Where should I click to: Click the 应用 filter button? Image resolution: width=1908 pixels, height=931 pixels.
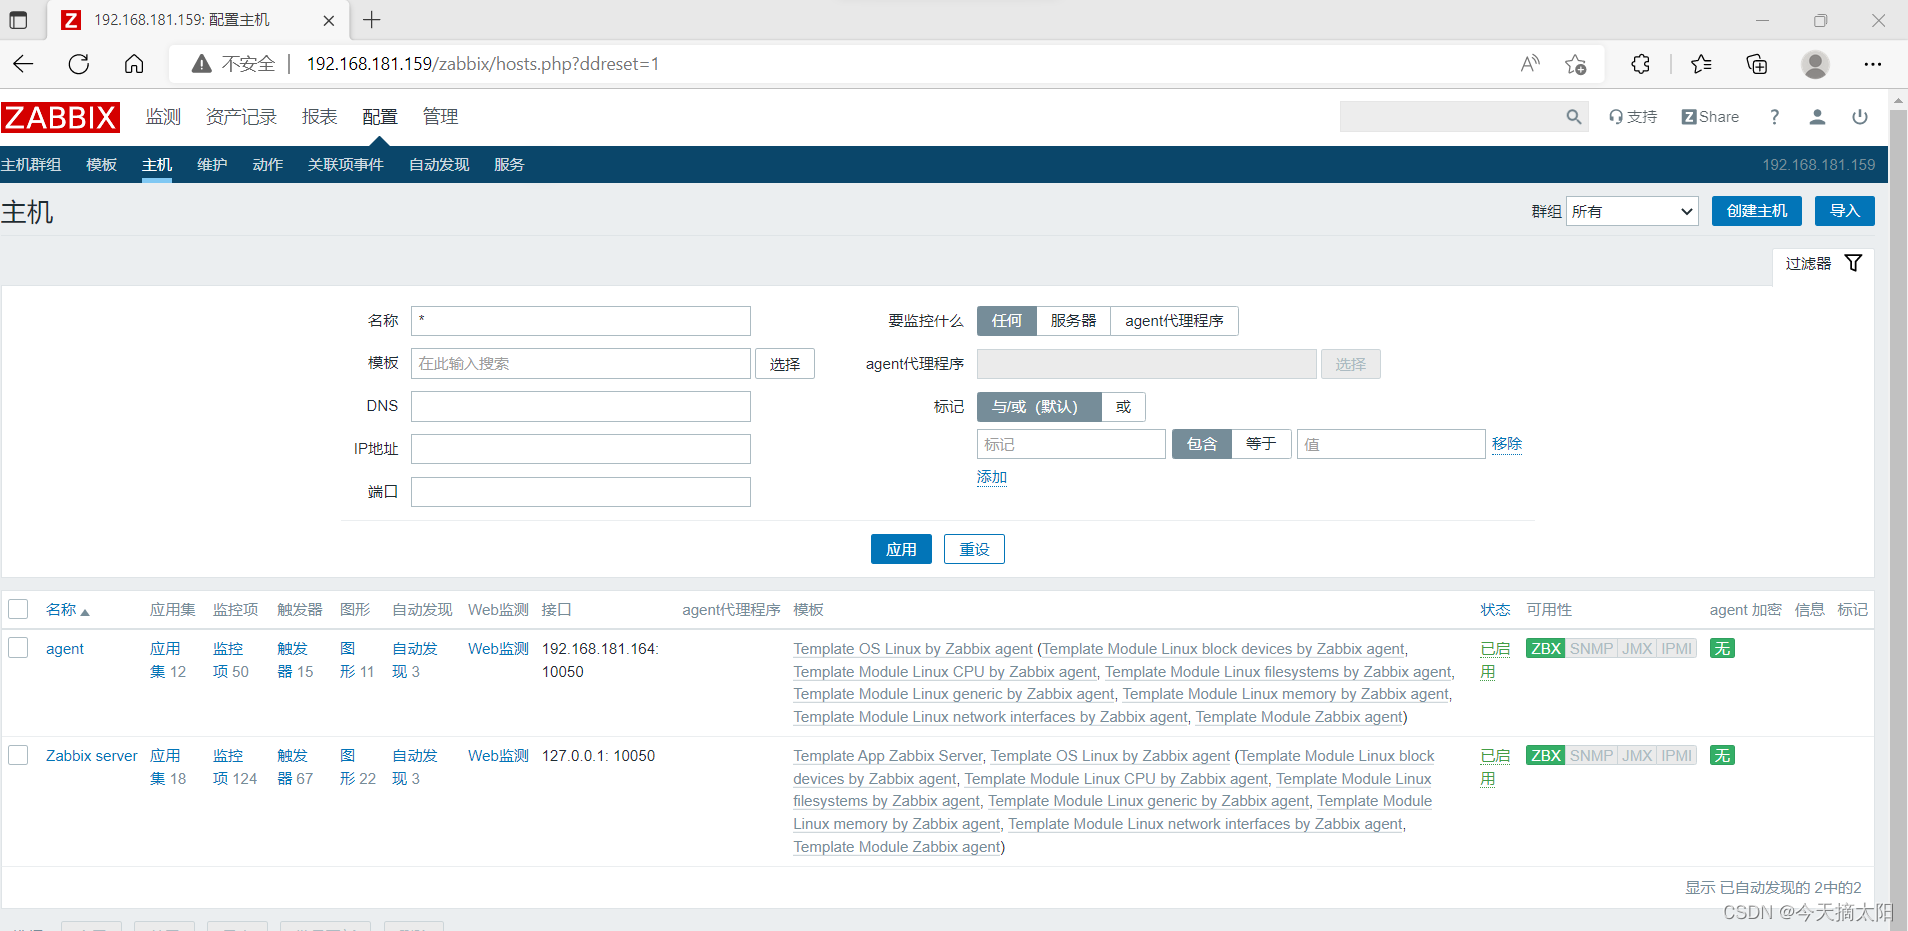click(901, 549)
